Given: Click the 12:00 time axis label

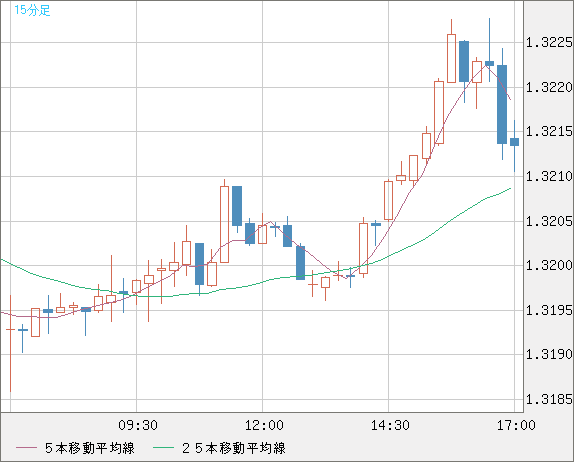Looking at the screenshot, I should point(264,425).
